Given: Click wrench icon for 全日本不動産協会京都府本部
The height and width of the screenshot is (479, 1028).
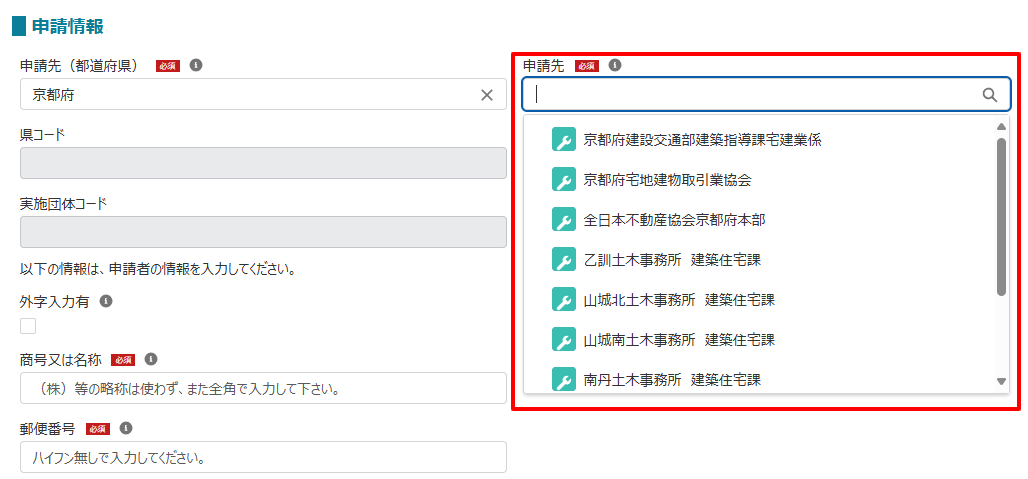Looking at the screenshot, I should [x=564, y=220].
